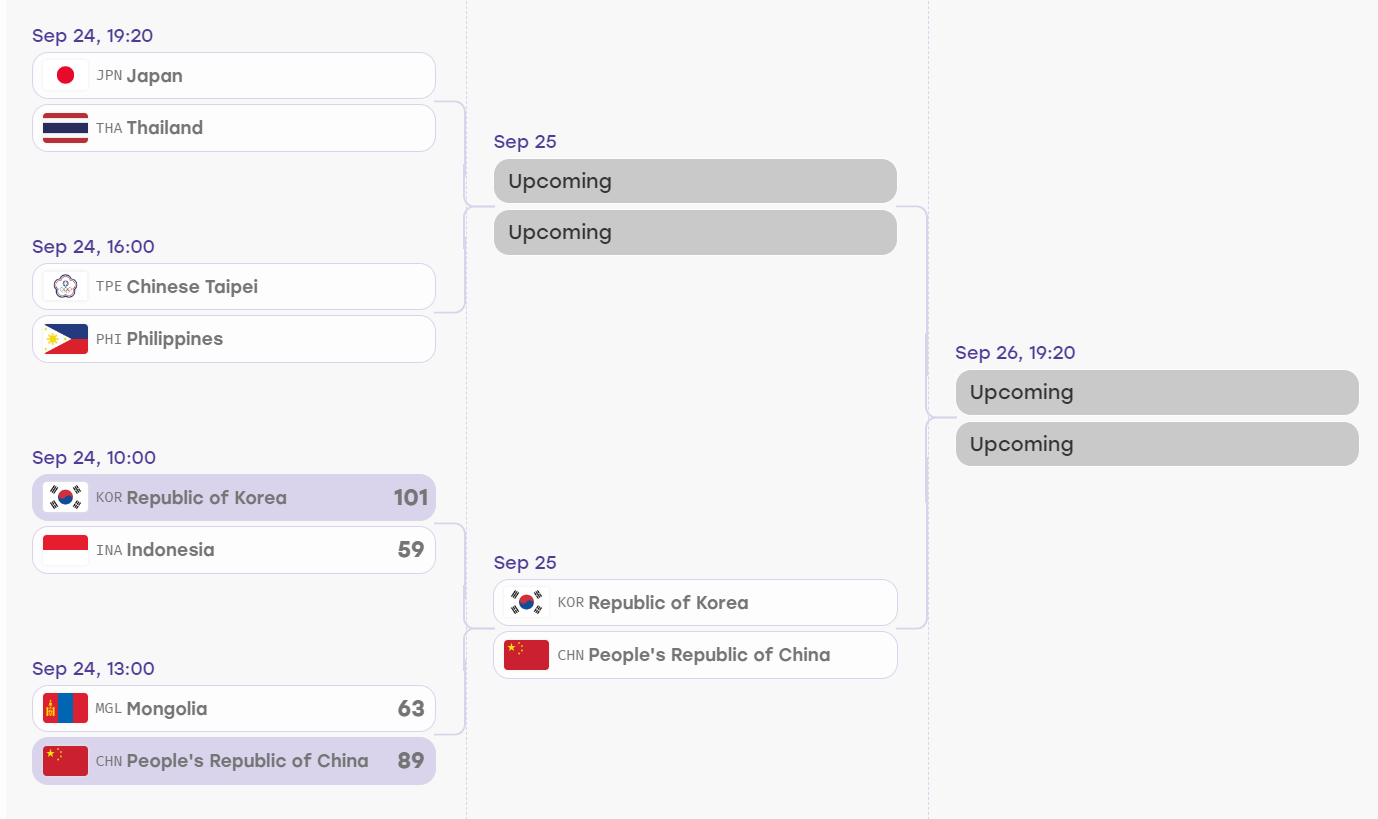Select the second Upcoming slot on Sep 25
The width and height of the screenshot is (1378, 819).
point(695,232)
